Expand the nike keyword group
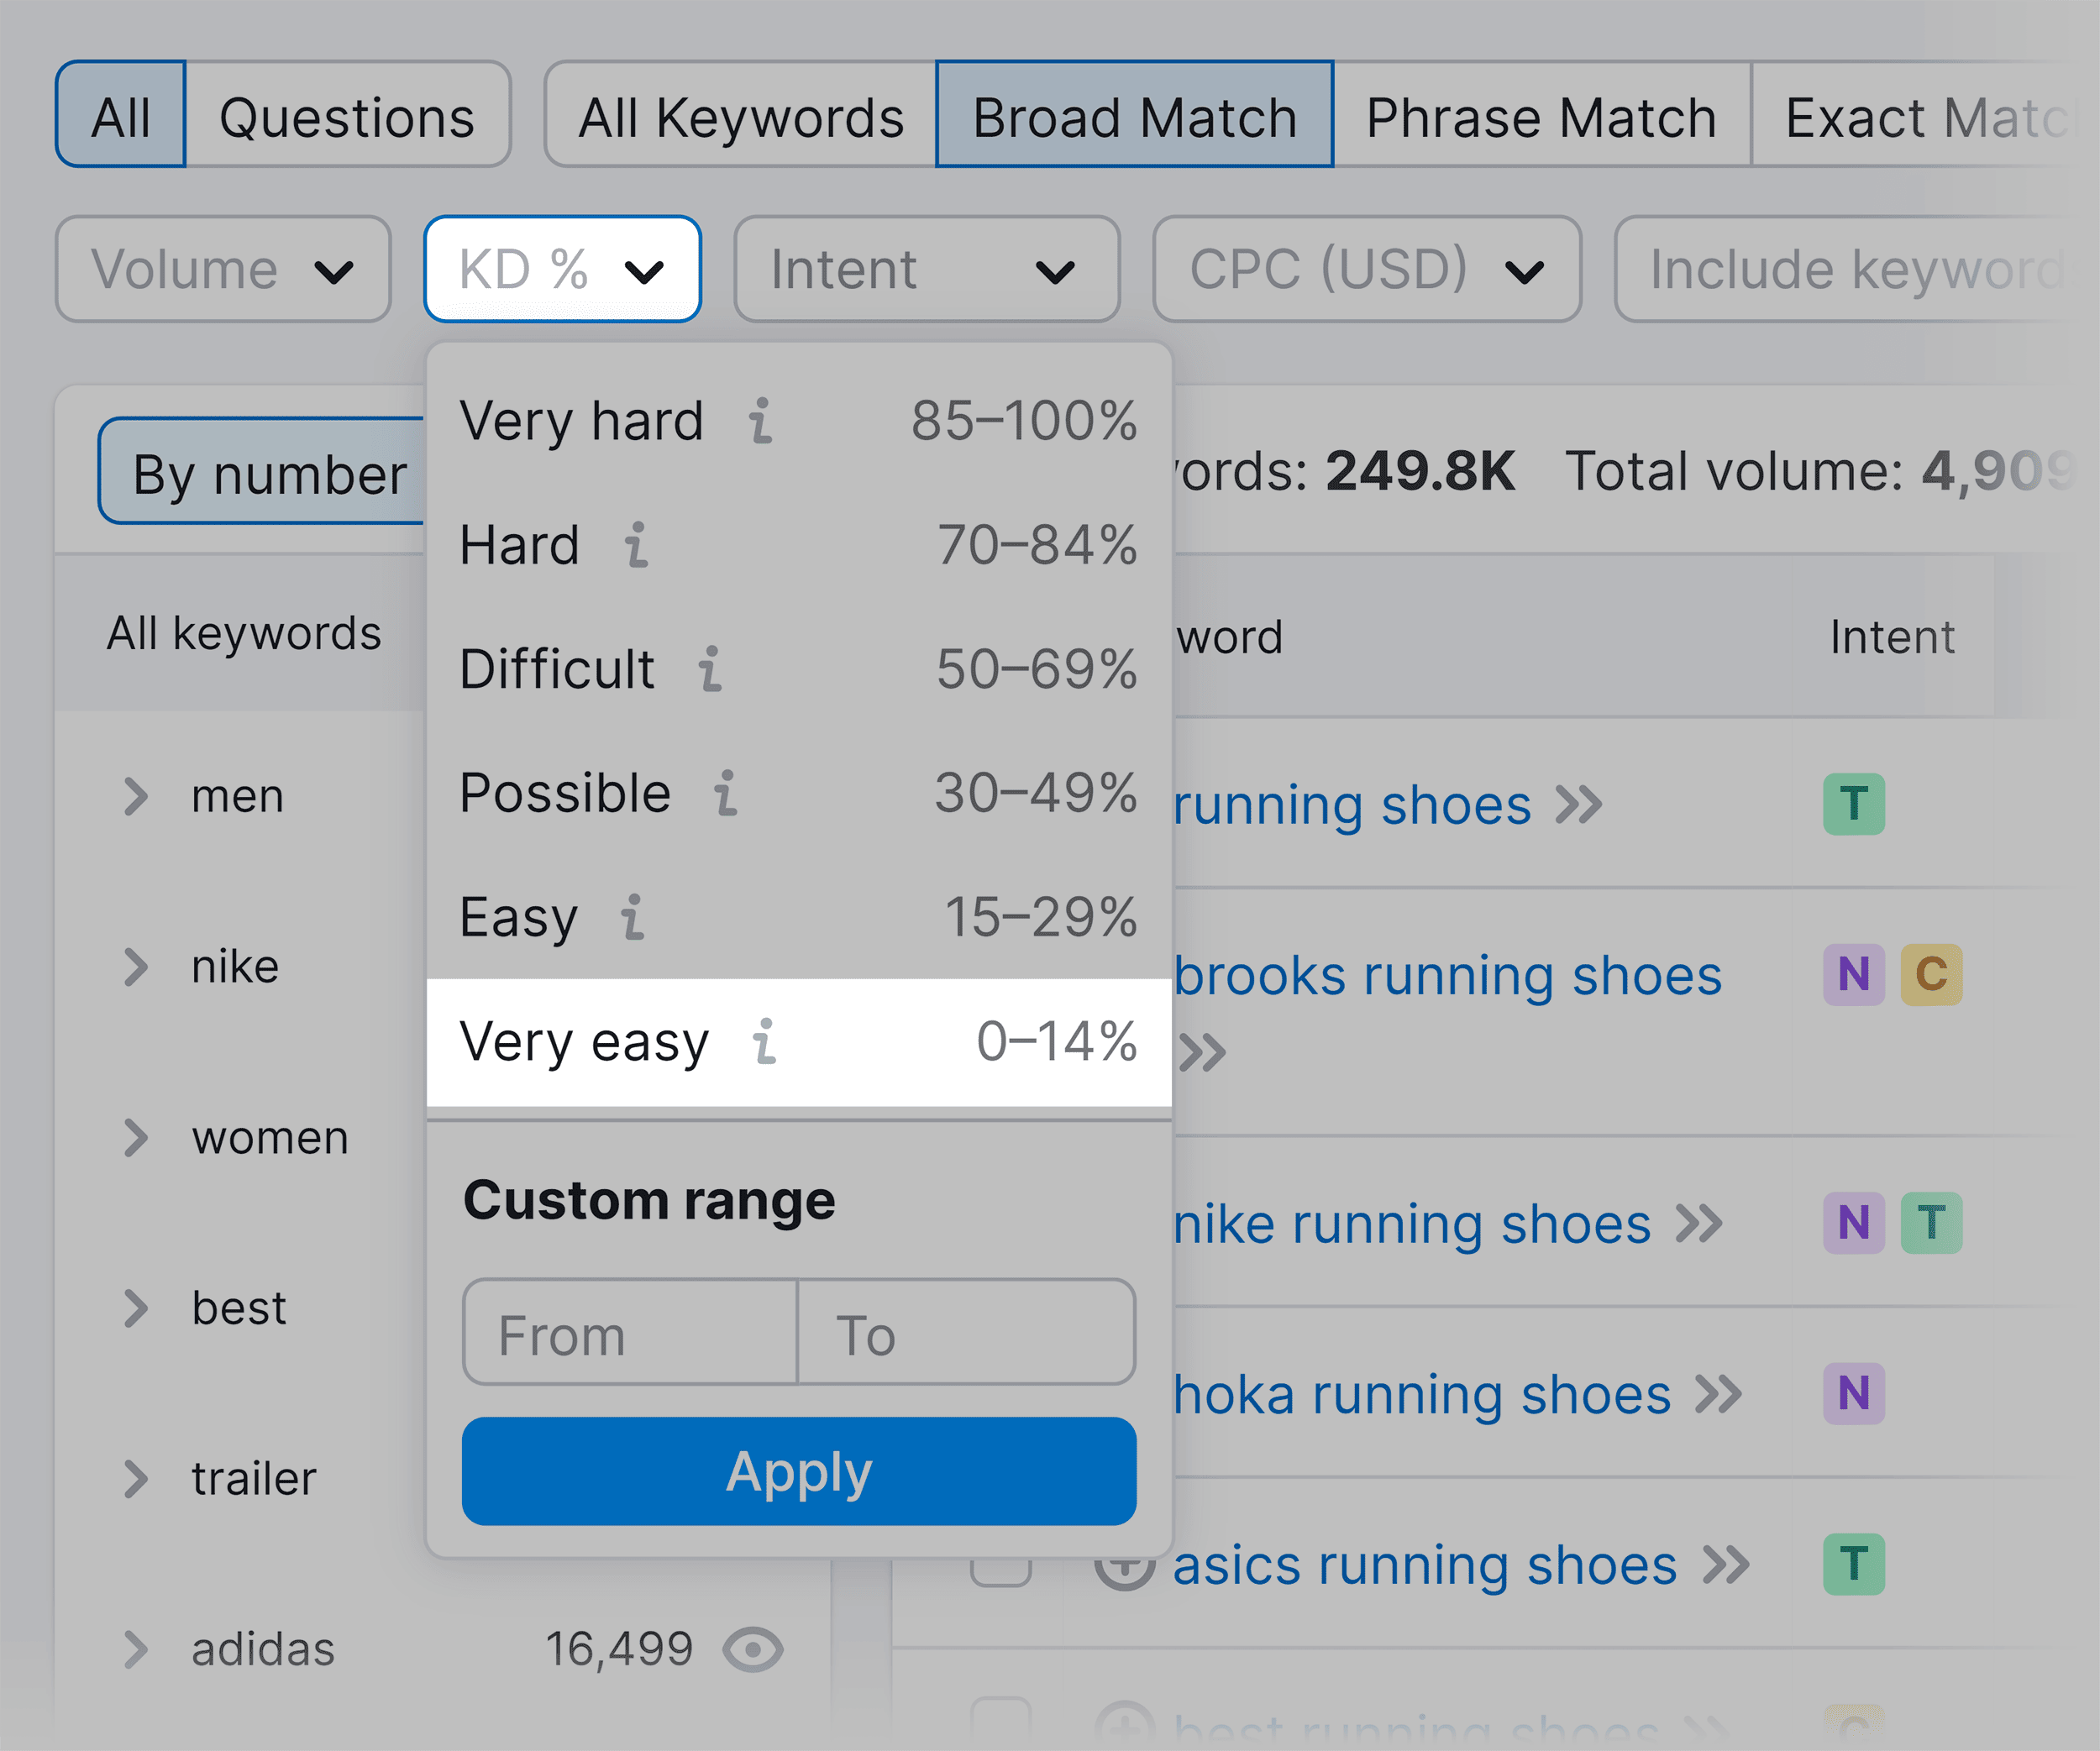Image resolution: width=2100 pixels, height=1751 pixels. (x=135, y=965)
